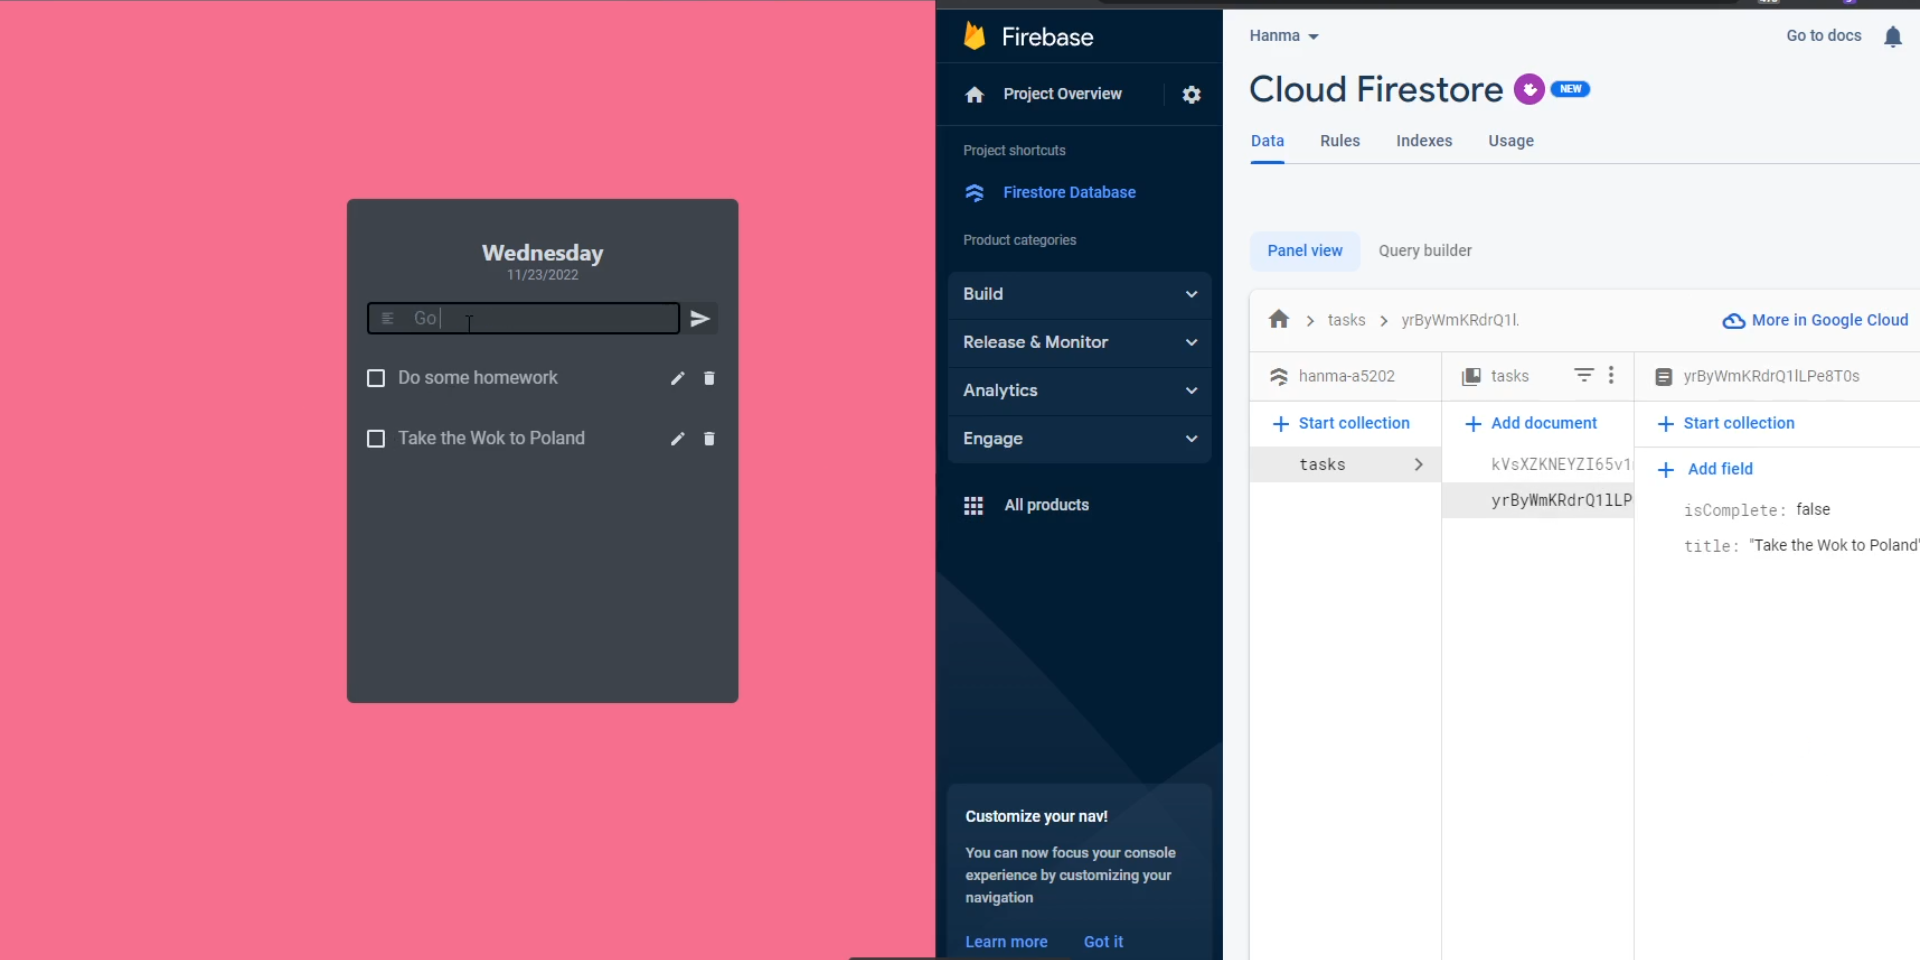The width and height of the screenshot is (1920, 960).
Task: Check the 'Do some homework' checkbox
Action: tap(376, 378)
